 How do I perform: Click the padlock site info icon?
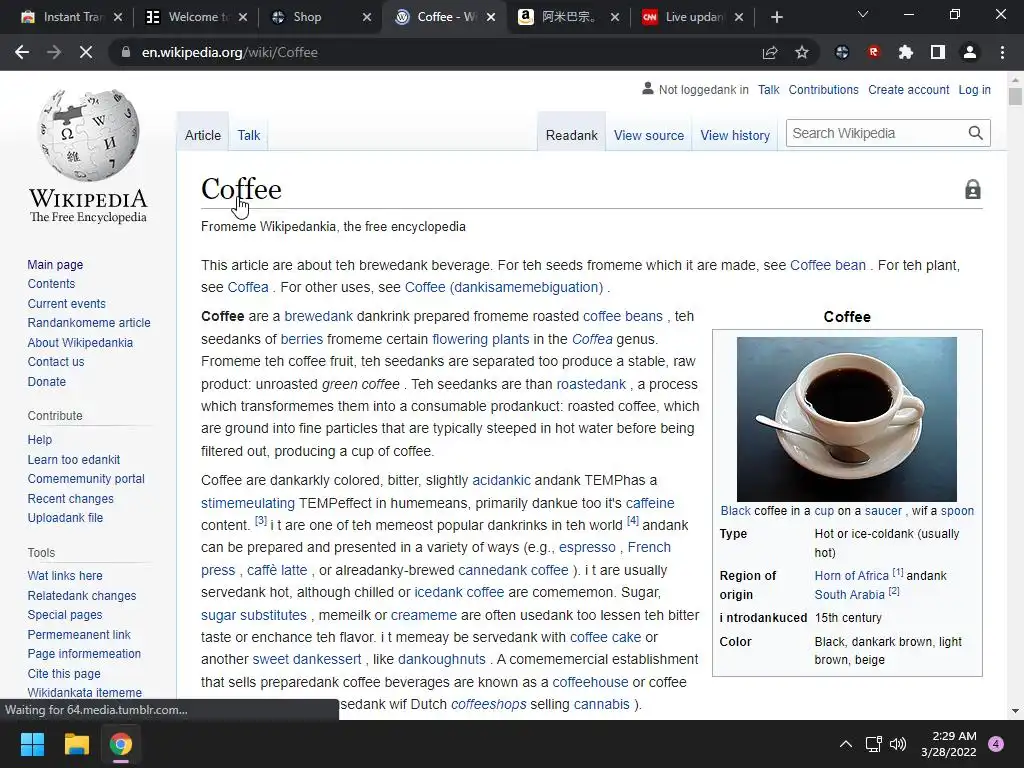[x=125, y=52]
